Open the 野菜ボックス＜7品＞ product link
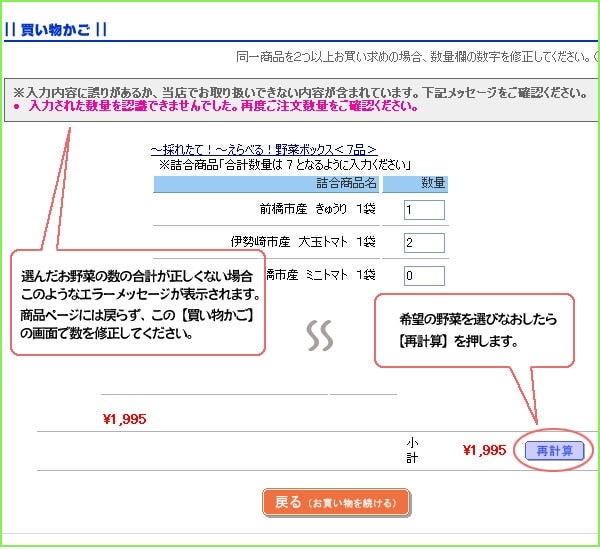 [263, 149]
